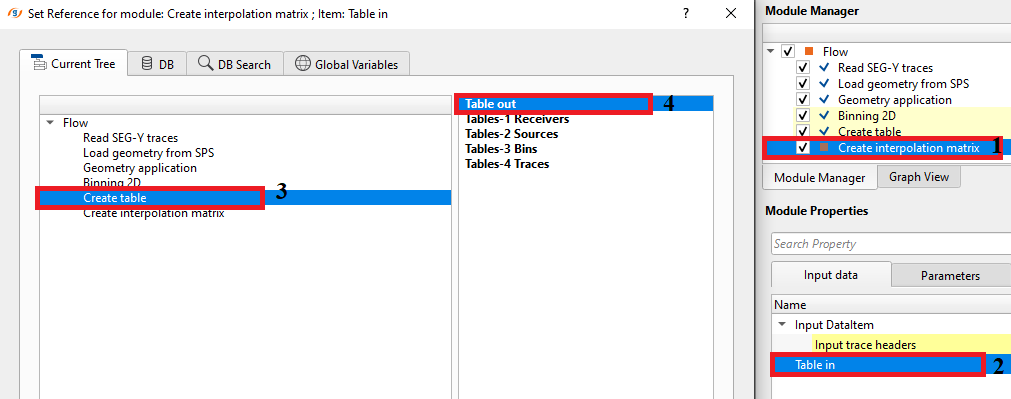1011x399 pixels.
Task: Select Geometry application in the dialog tree
Action: click(140, 168)
